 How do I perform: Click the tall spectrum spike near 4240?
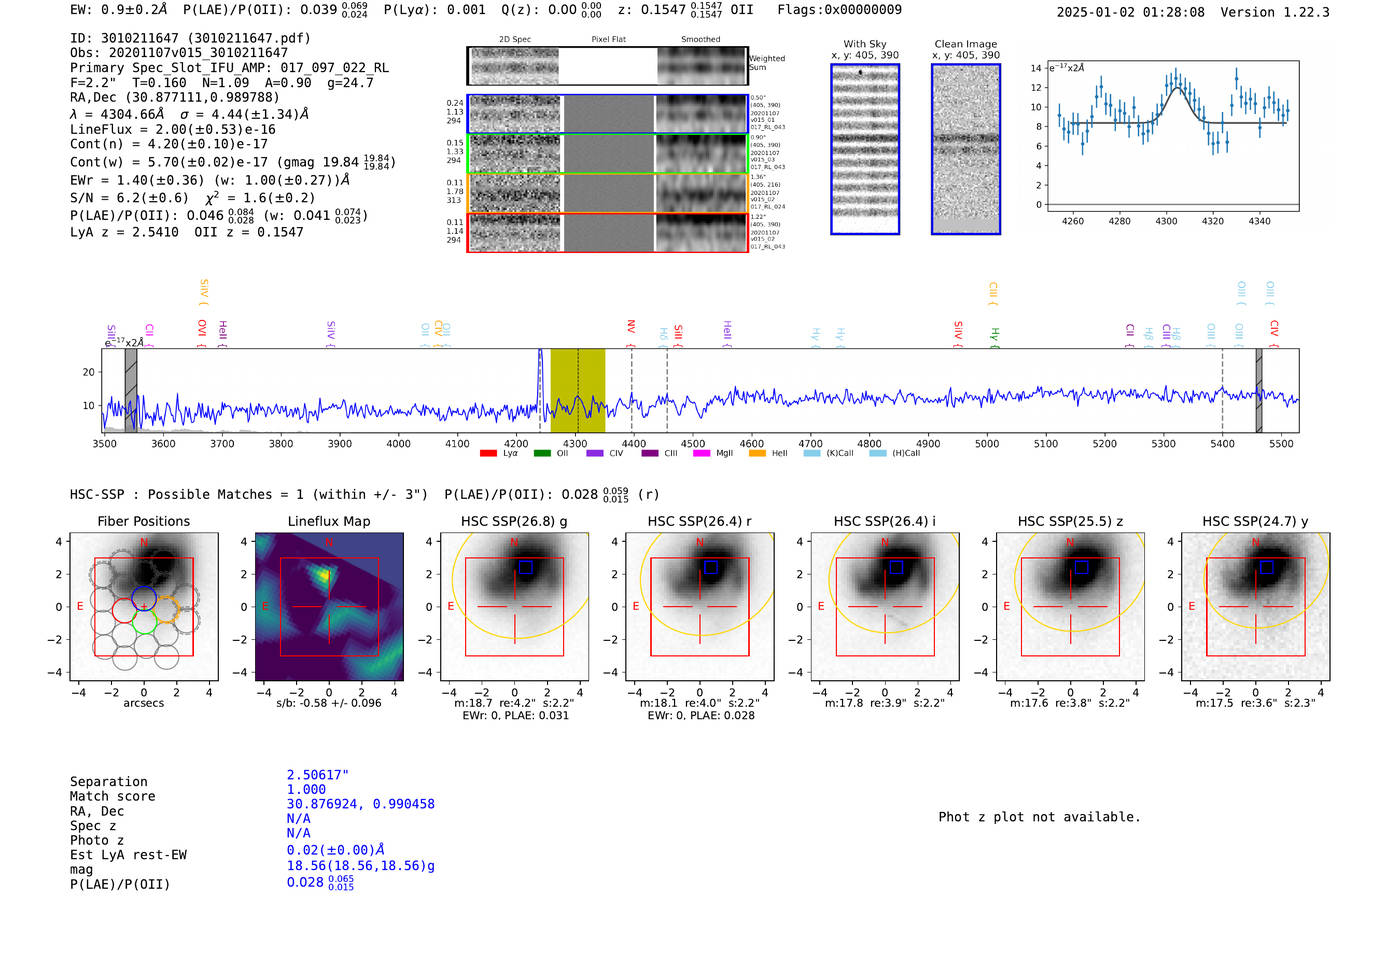pyautogui.click(x=541, y=385)
